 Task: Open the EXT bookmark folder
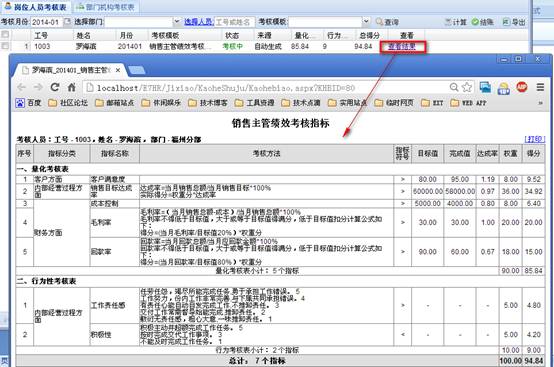432,103
